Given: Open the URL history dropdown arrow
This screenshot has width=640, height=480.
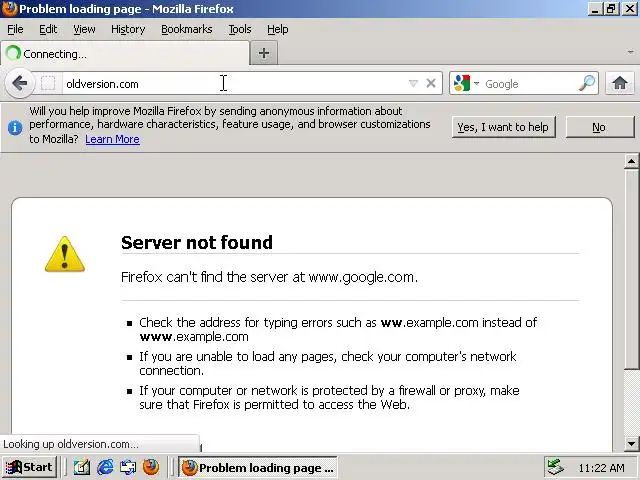Looking at the screenshot, I should 413,83.
